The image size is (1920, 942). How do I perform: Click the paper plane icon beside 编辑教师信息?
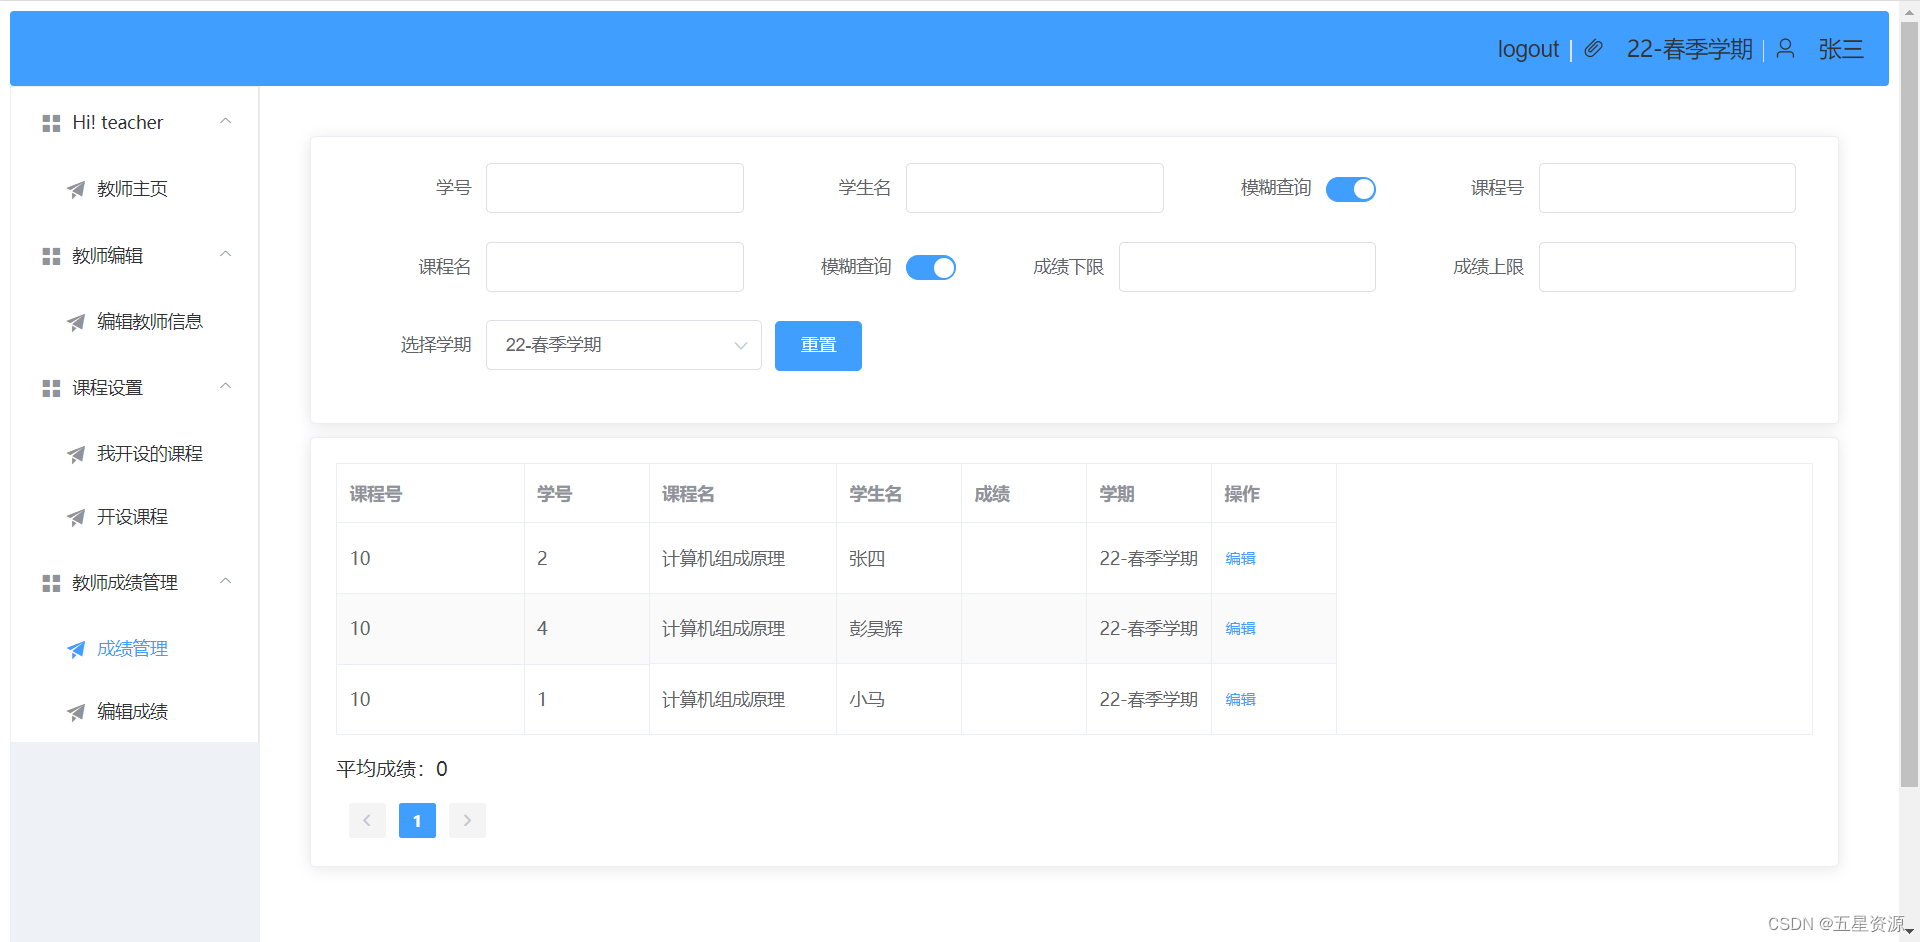pos(76,322)
